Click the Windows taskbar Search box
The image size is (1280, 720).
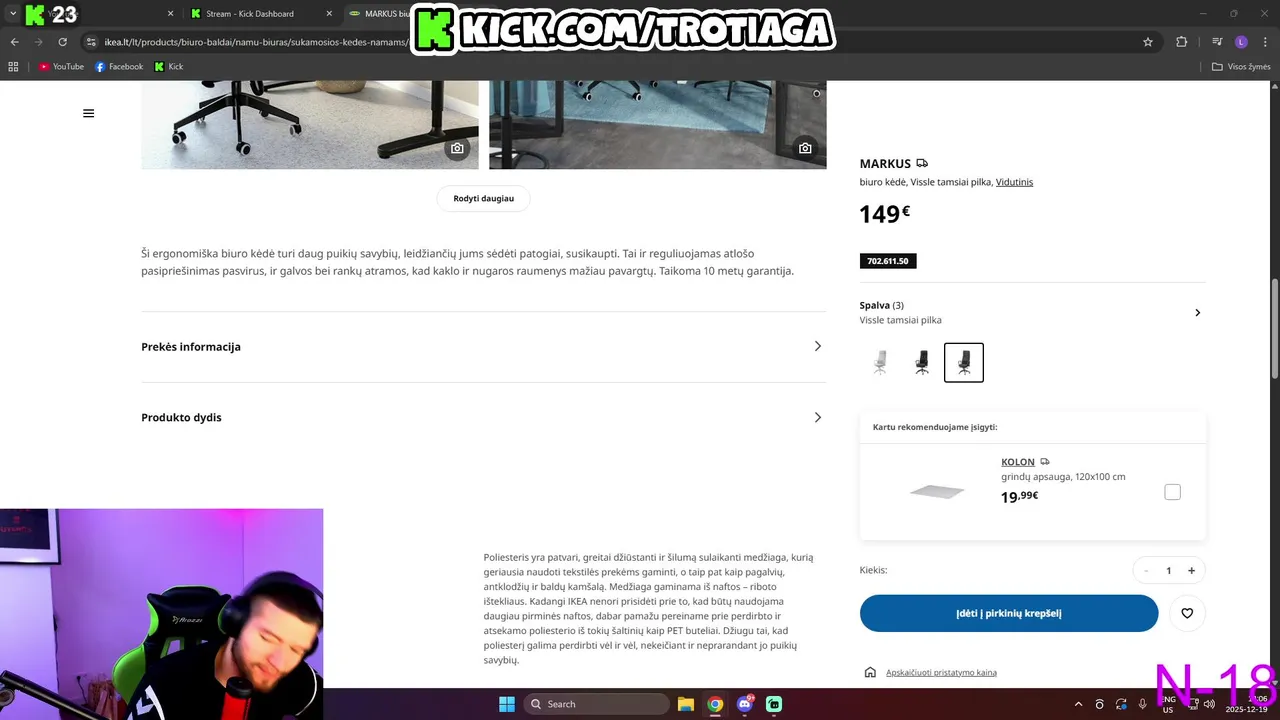coord(596,704)
